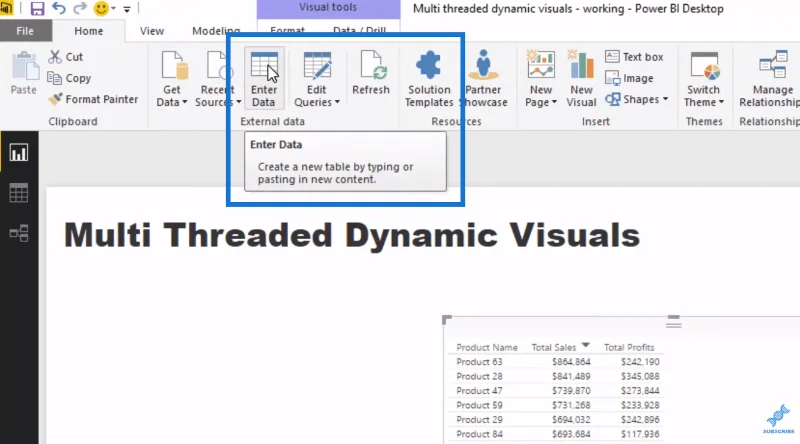The height and width of the screenshot is (444, 800).
Task: Click the Switch Theme icon
Action: click(x=705, y=65)
